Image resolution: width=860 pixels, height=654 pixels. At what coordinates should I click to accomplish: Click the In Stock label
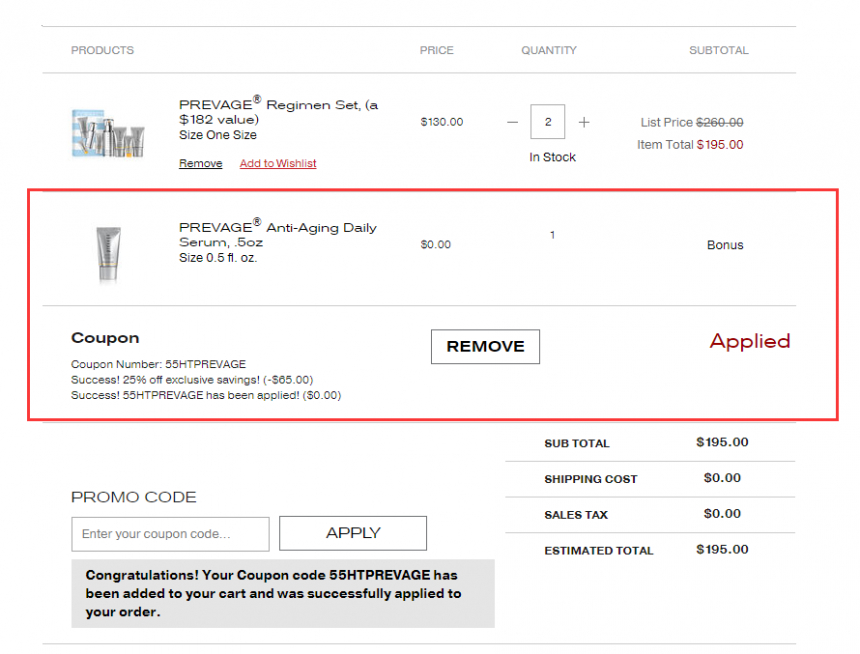click(x=552, y=157)
